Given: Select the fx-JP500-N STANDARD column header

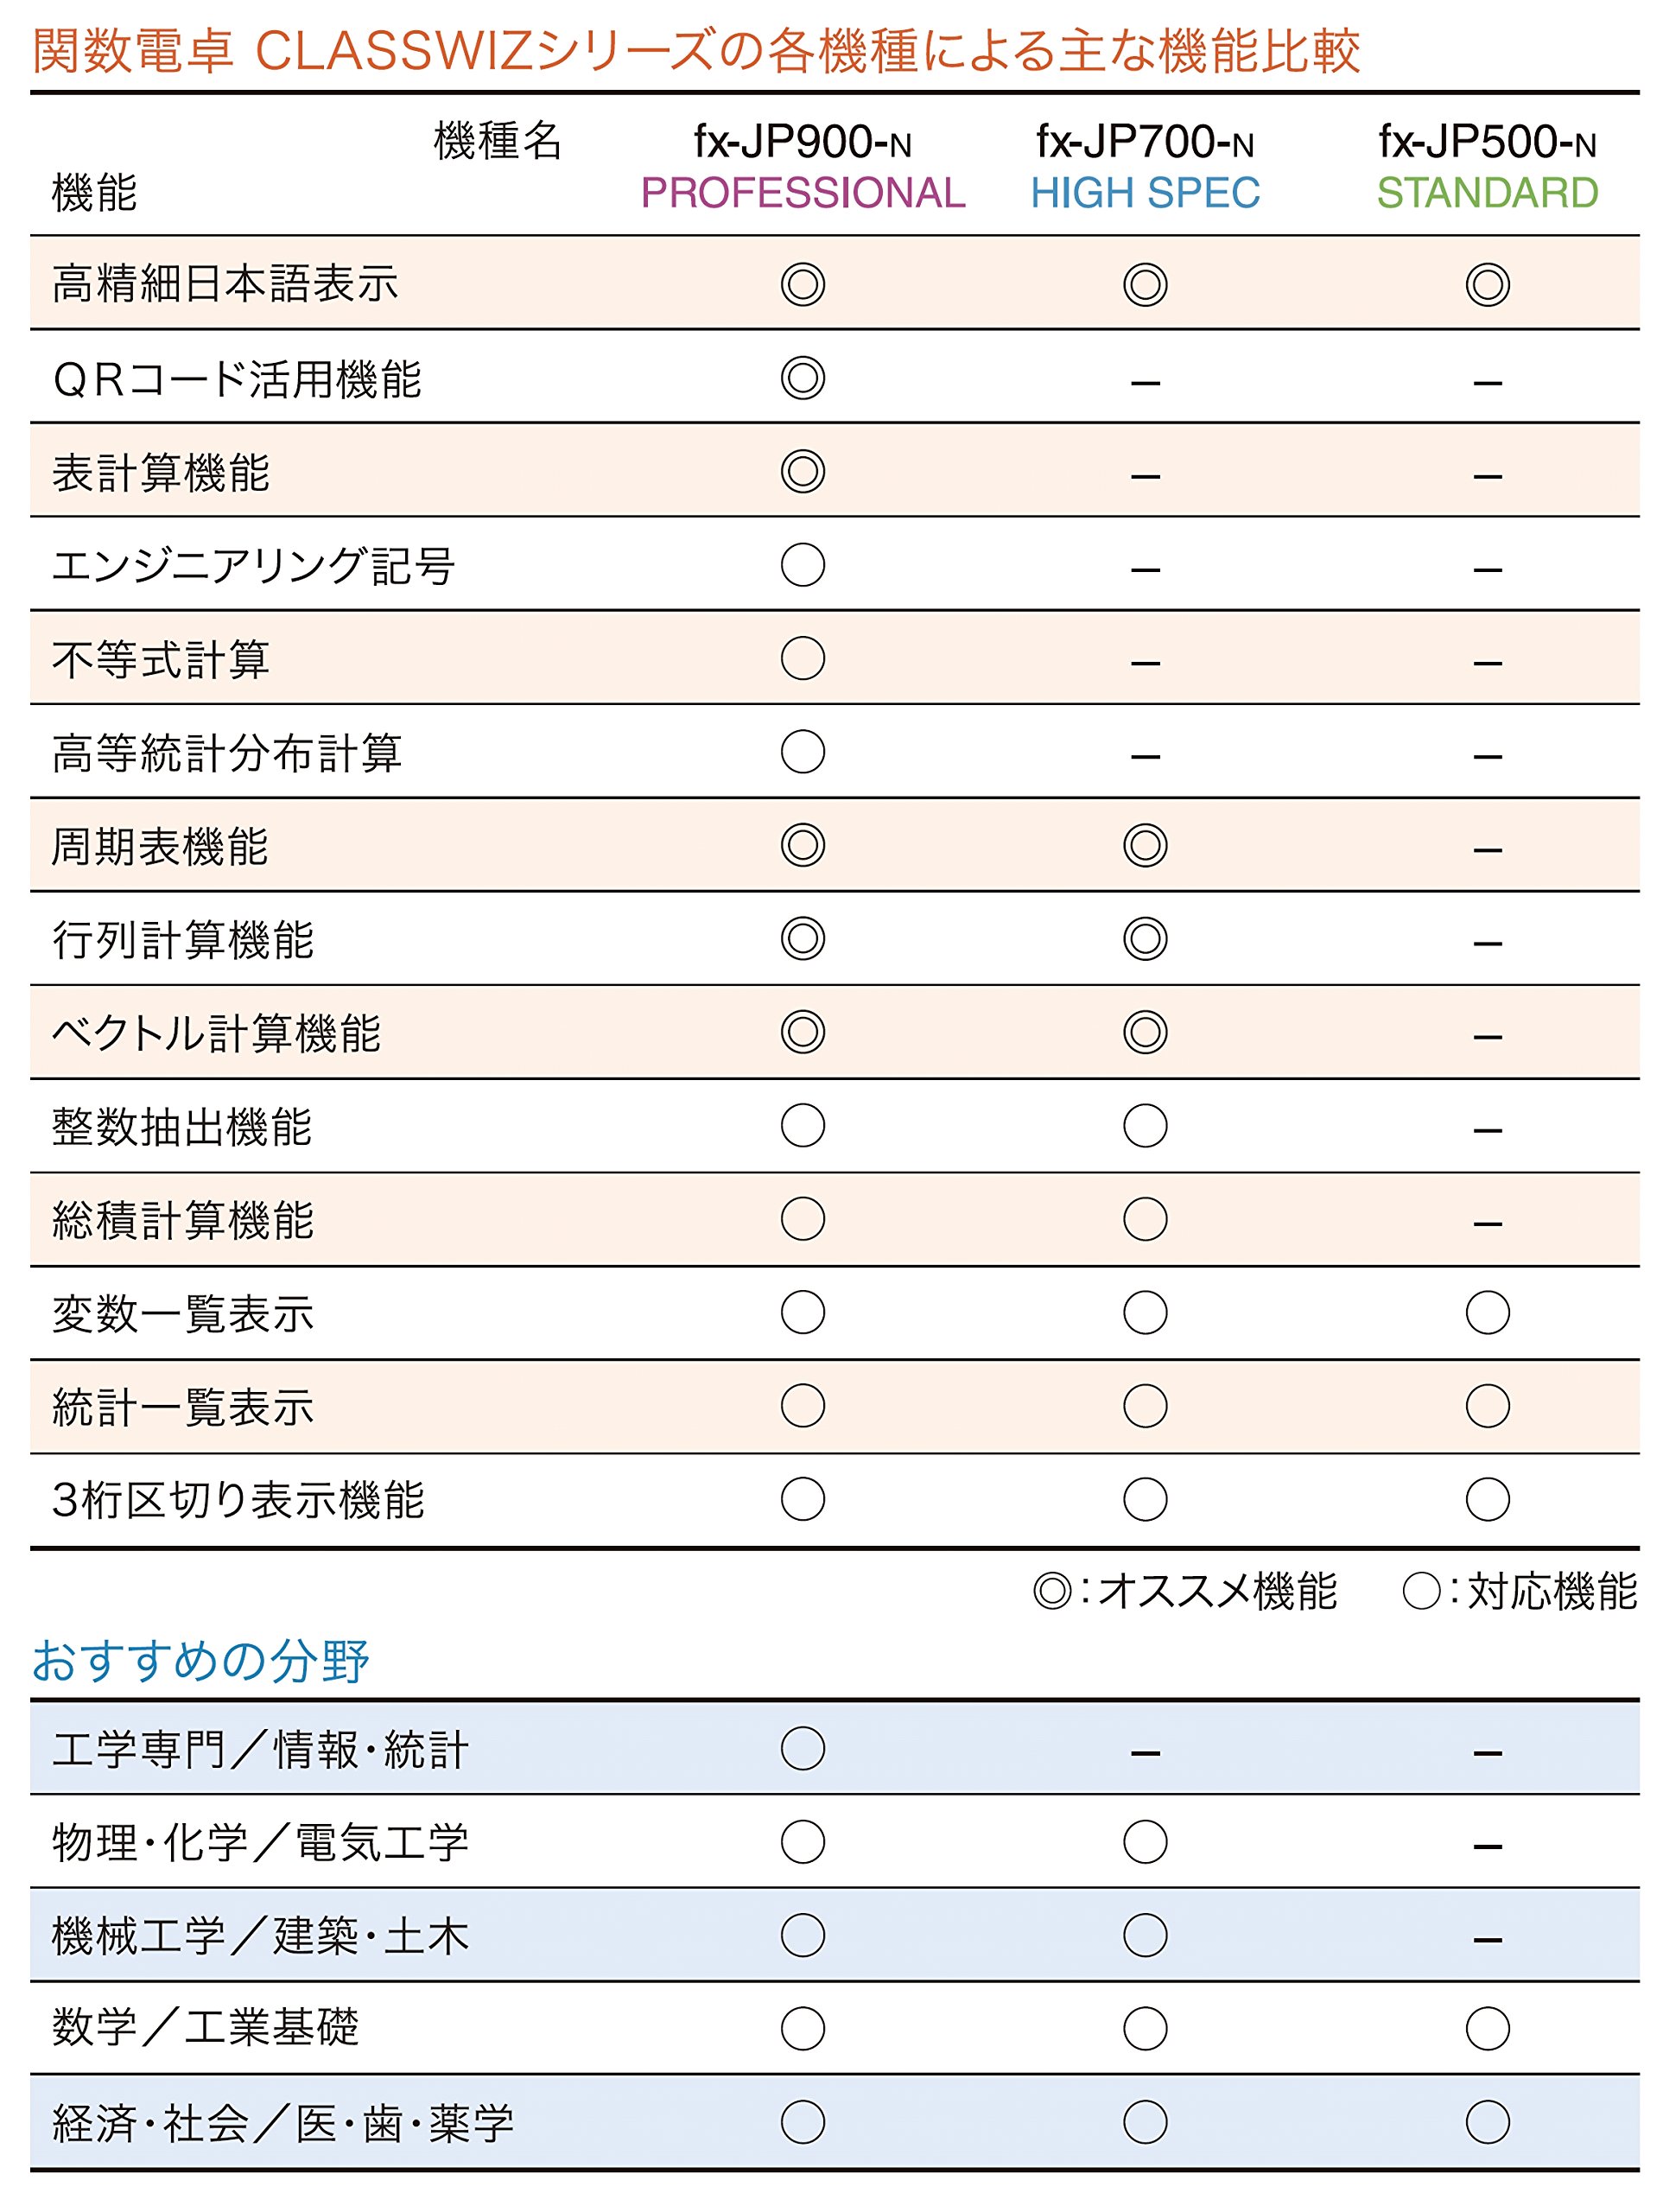Looking at the screenshot, I should (1487, 166).
